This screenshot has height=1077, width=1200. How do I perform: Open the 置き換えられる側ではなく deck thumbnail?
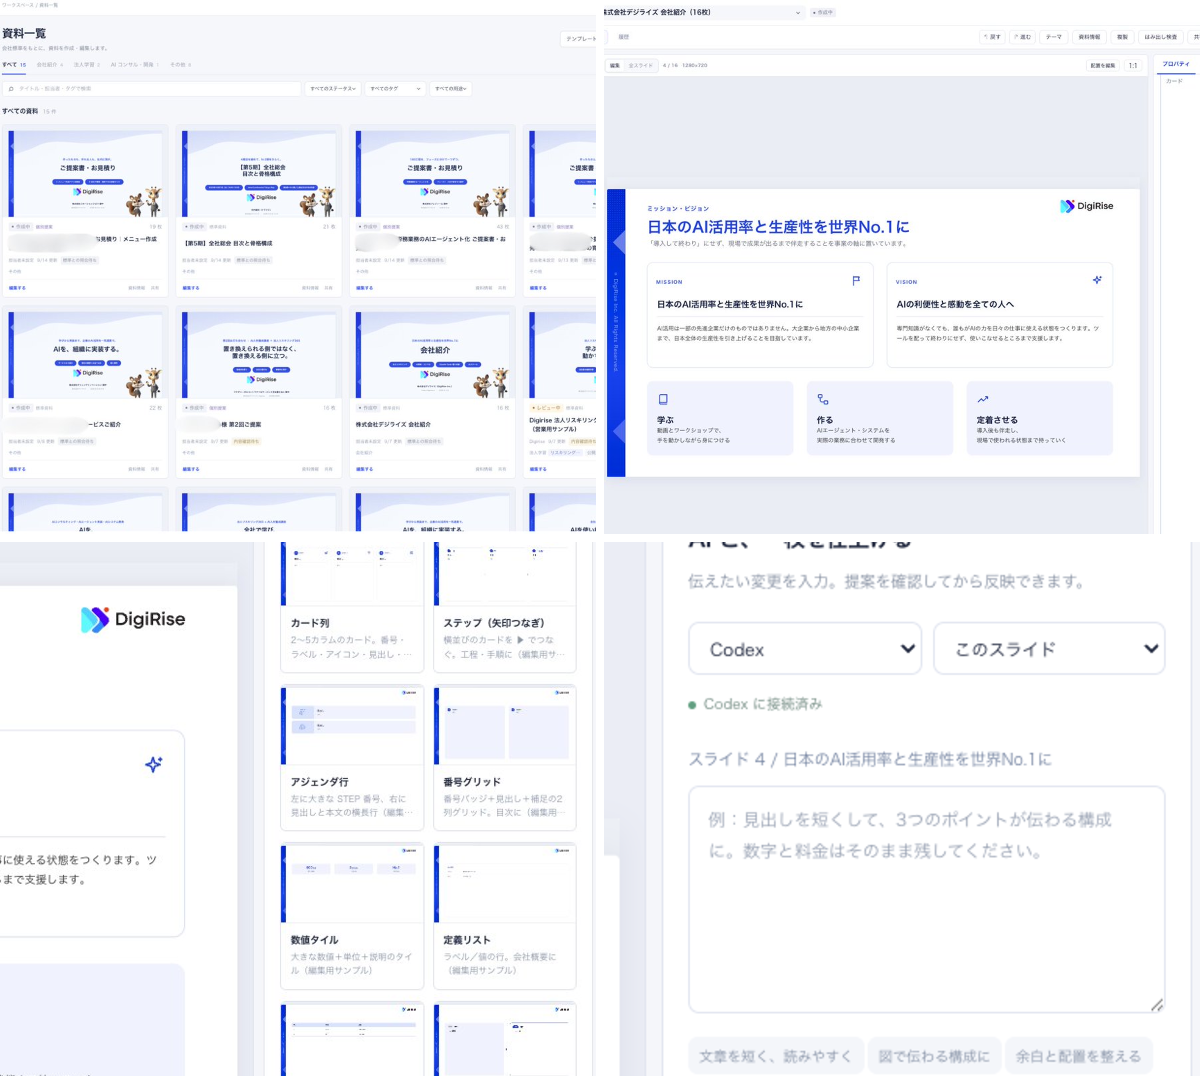(260, 355)
